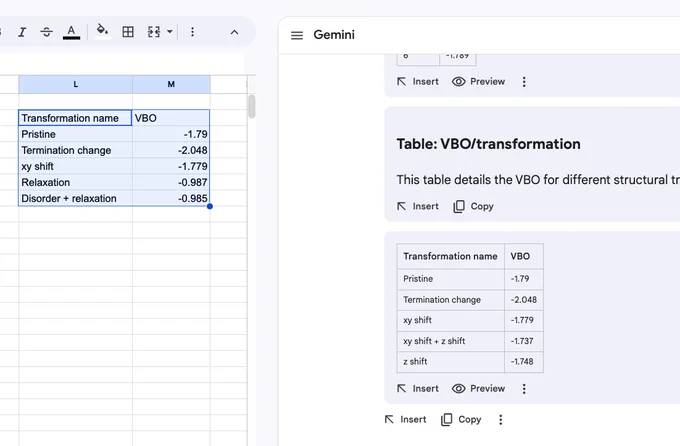Image resolution: width=680 pixels, height=446 pixels.
Task: Select the spreadsheet cell 'Disorder + relaxation'
Action: click(75, 198)
